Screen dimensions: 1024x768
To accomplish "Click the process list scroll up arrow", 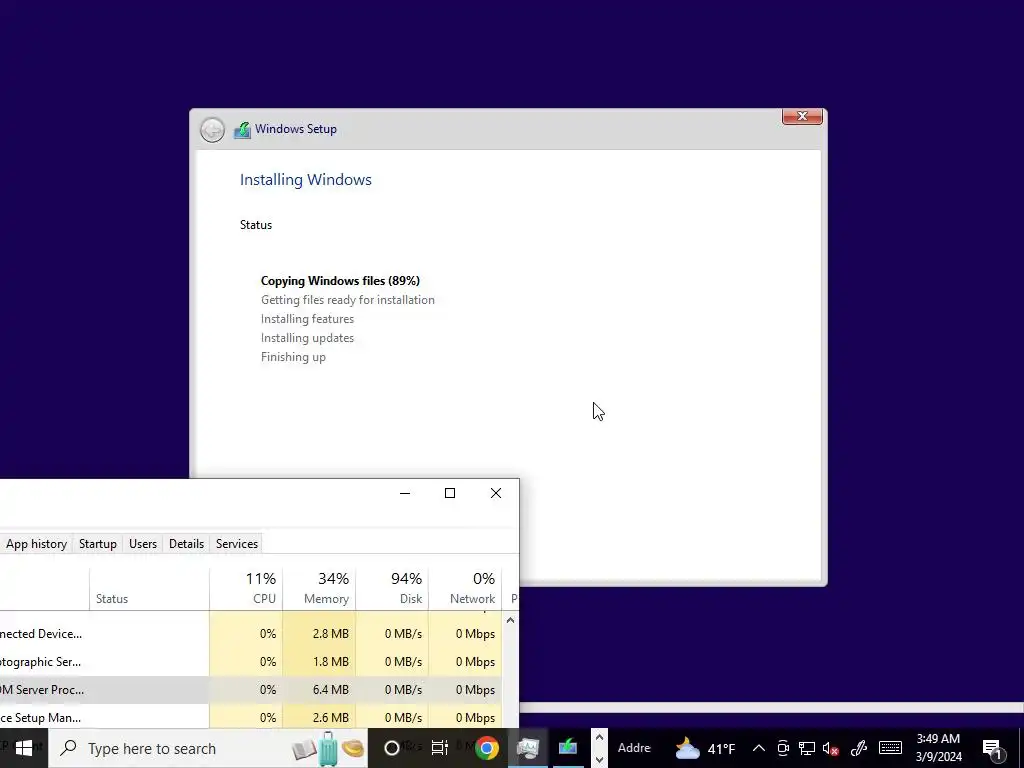I will point(510,620).
